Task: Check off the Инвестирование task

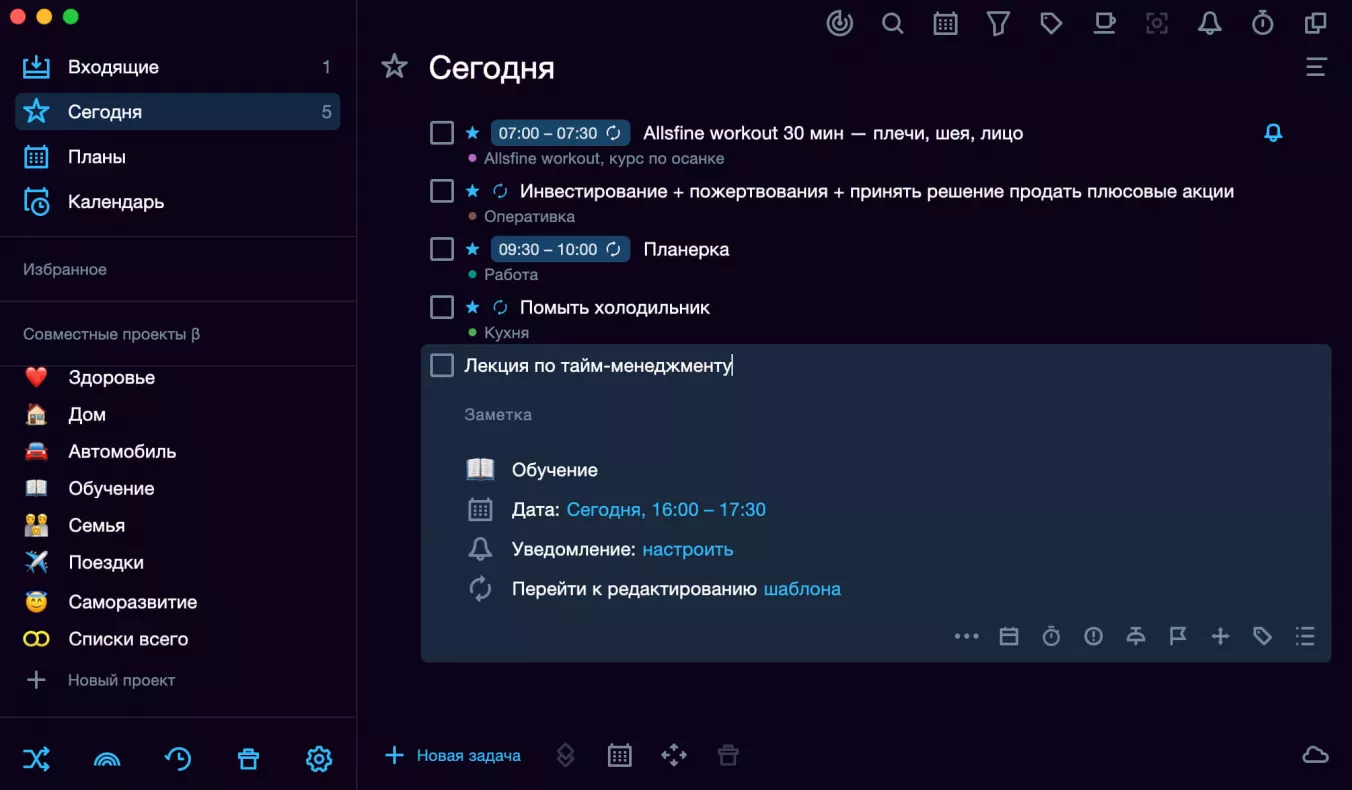Action: (442, 191)
